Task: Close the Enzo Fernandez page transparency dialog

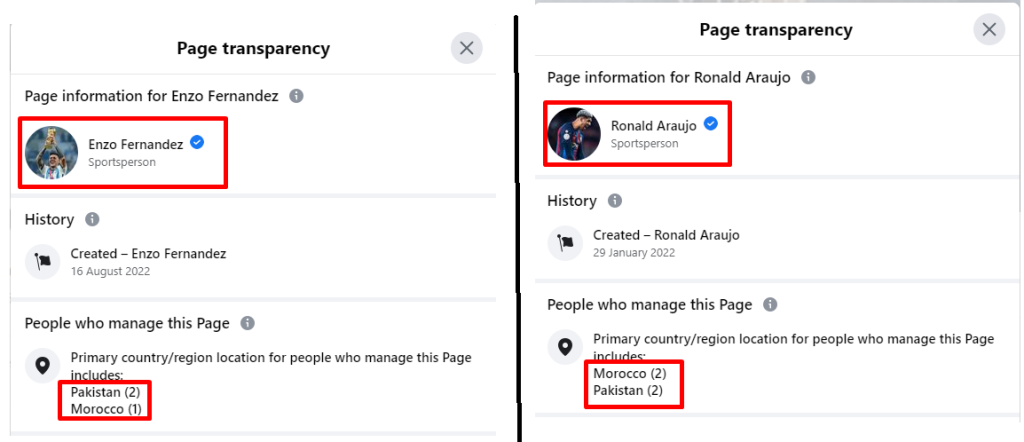Action: (466, 48)
